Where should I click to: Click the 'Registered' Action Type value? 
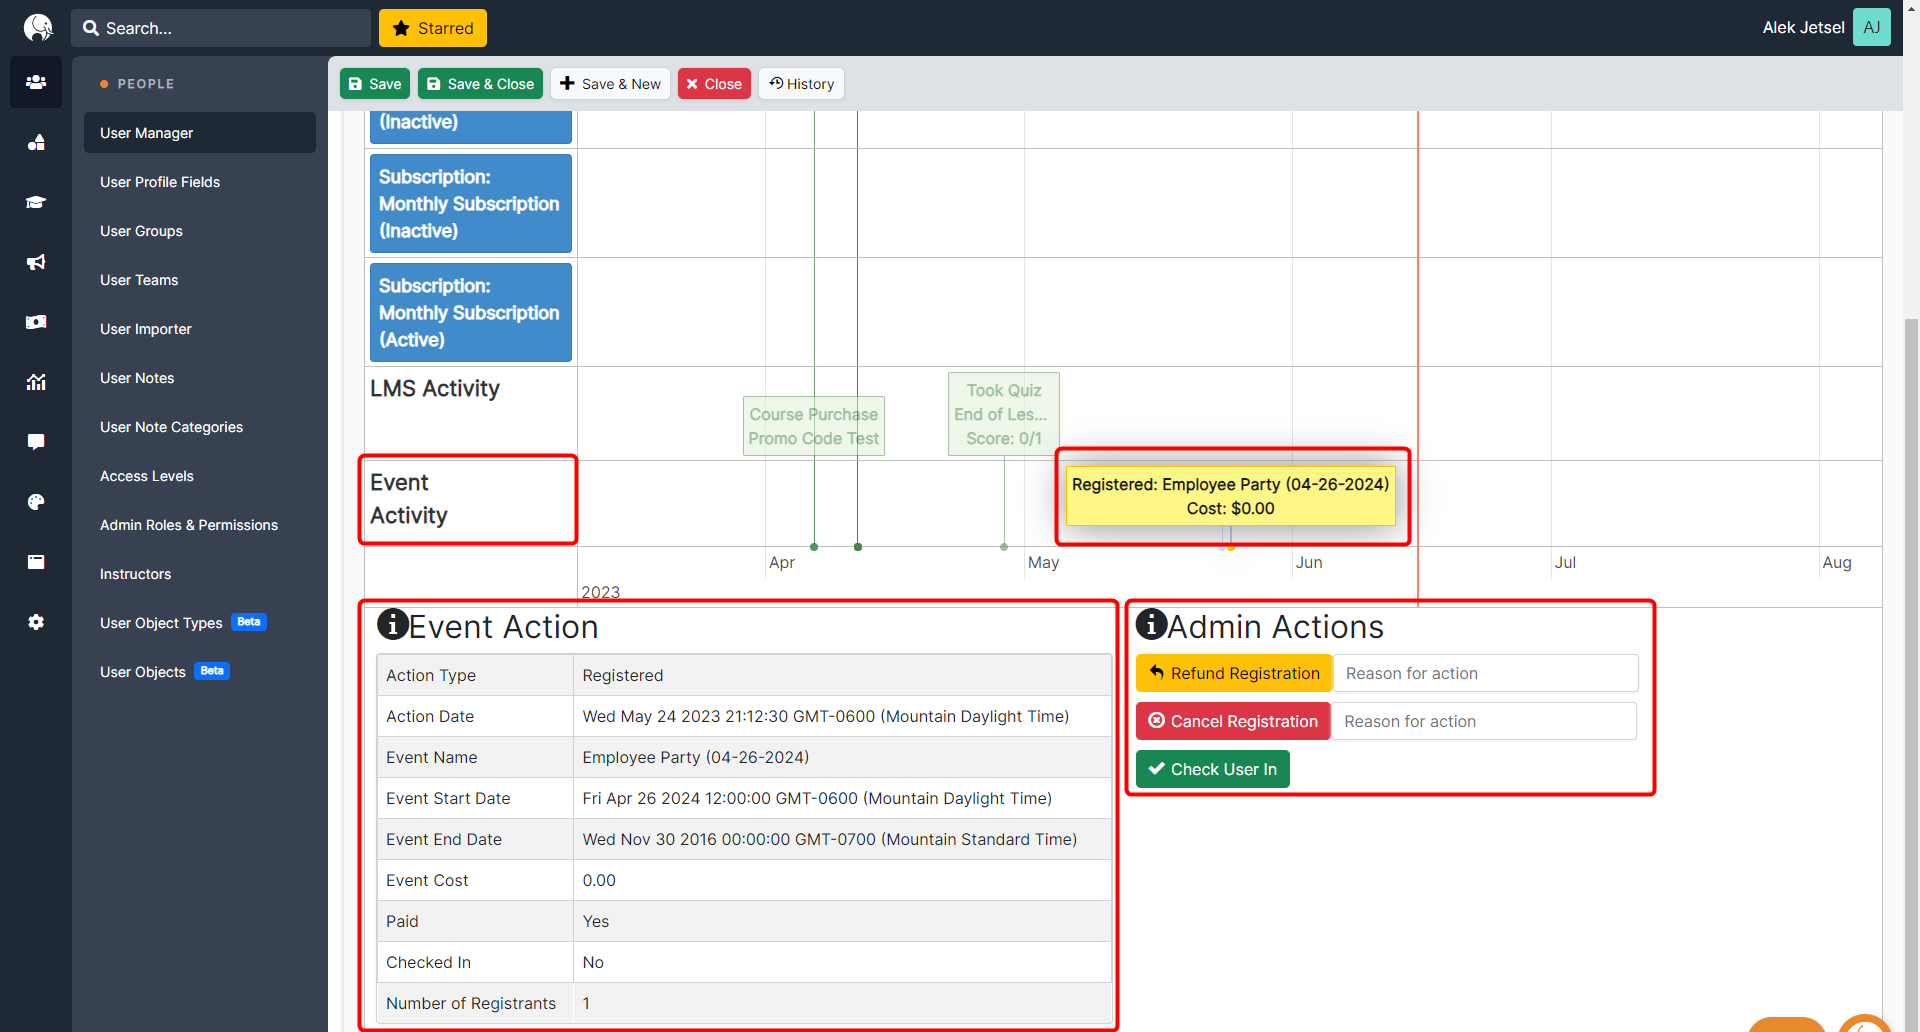tap(622, 675)
